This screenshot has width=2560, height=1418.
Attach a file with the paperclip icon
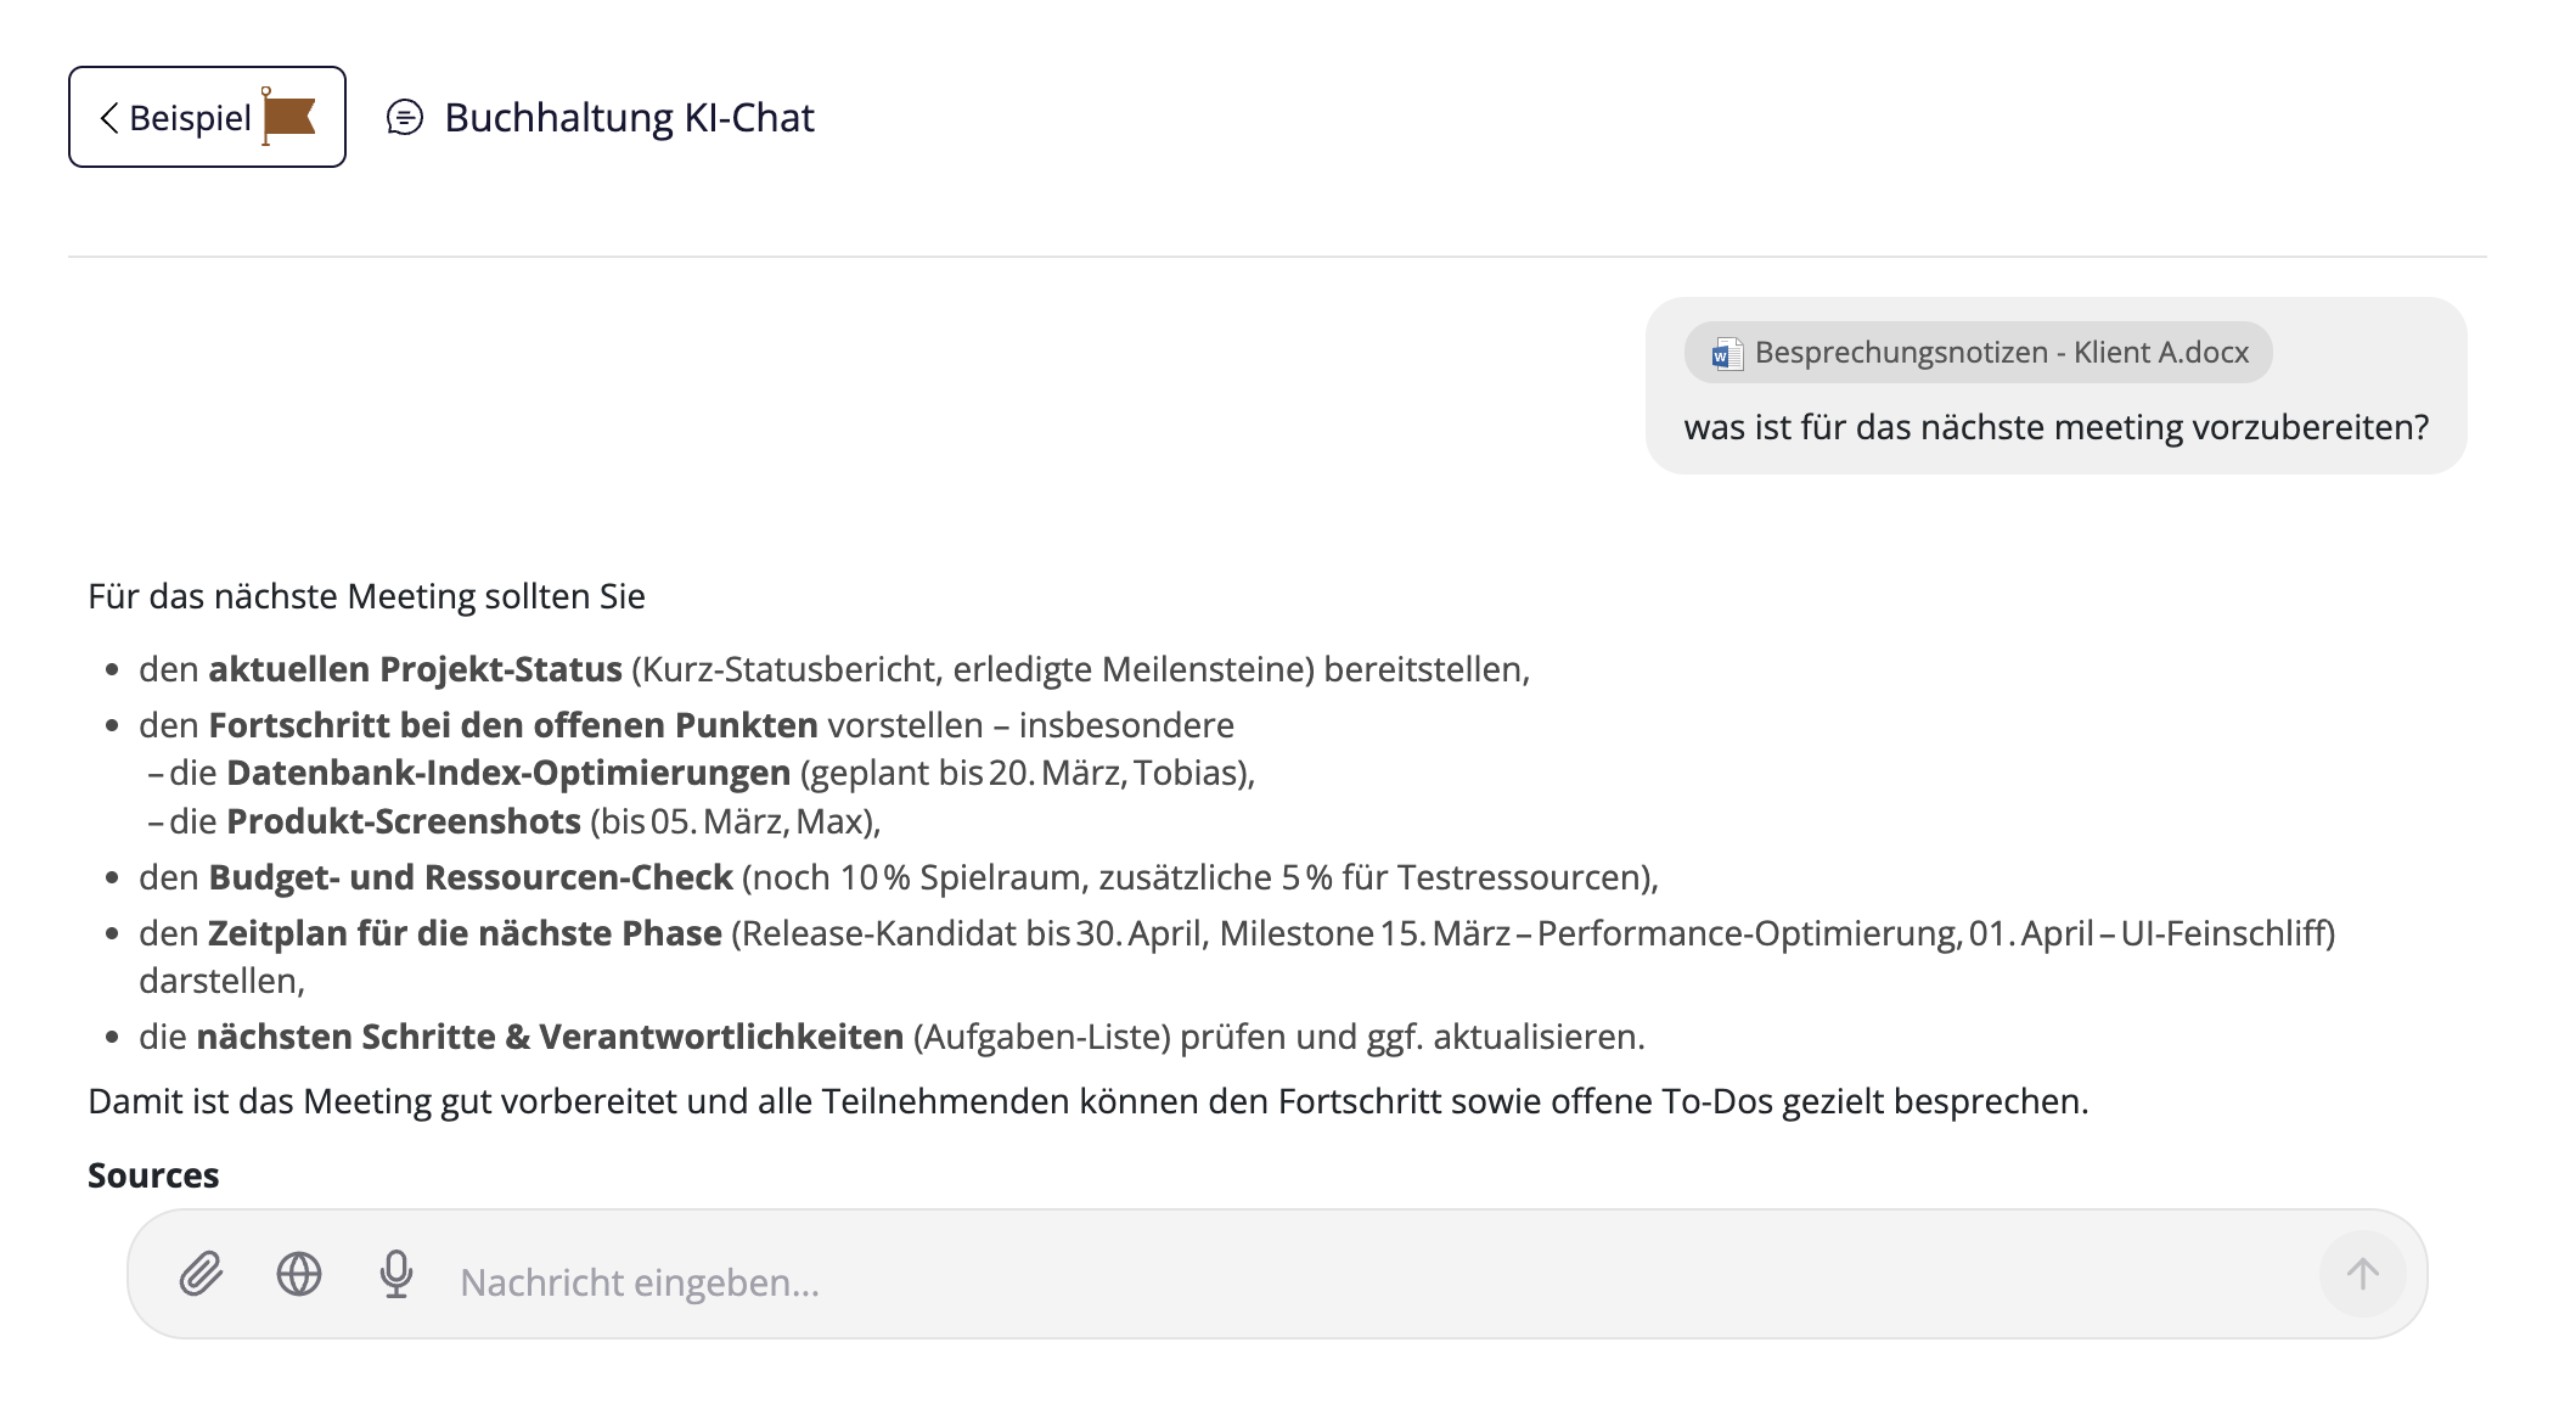coord(201,1274)
